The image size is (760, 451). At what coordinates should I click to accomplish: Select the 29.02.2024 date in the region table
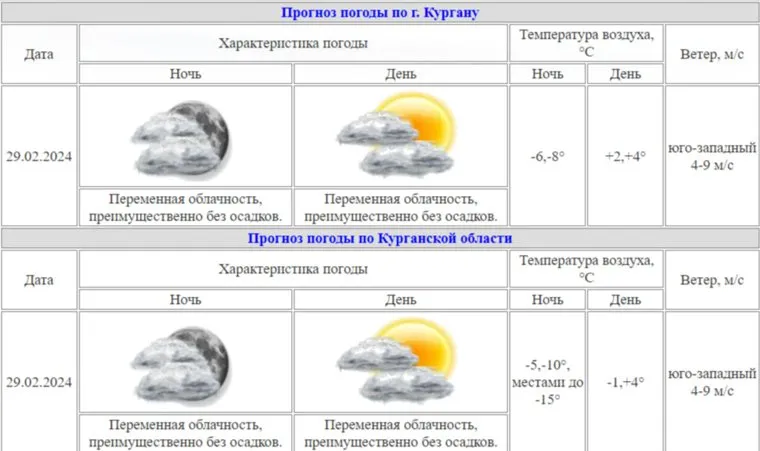click(x=39, y=382)
